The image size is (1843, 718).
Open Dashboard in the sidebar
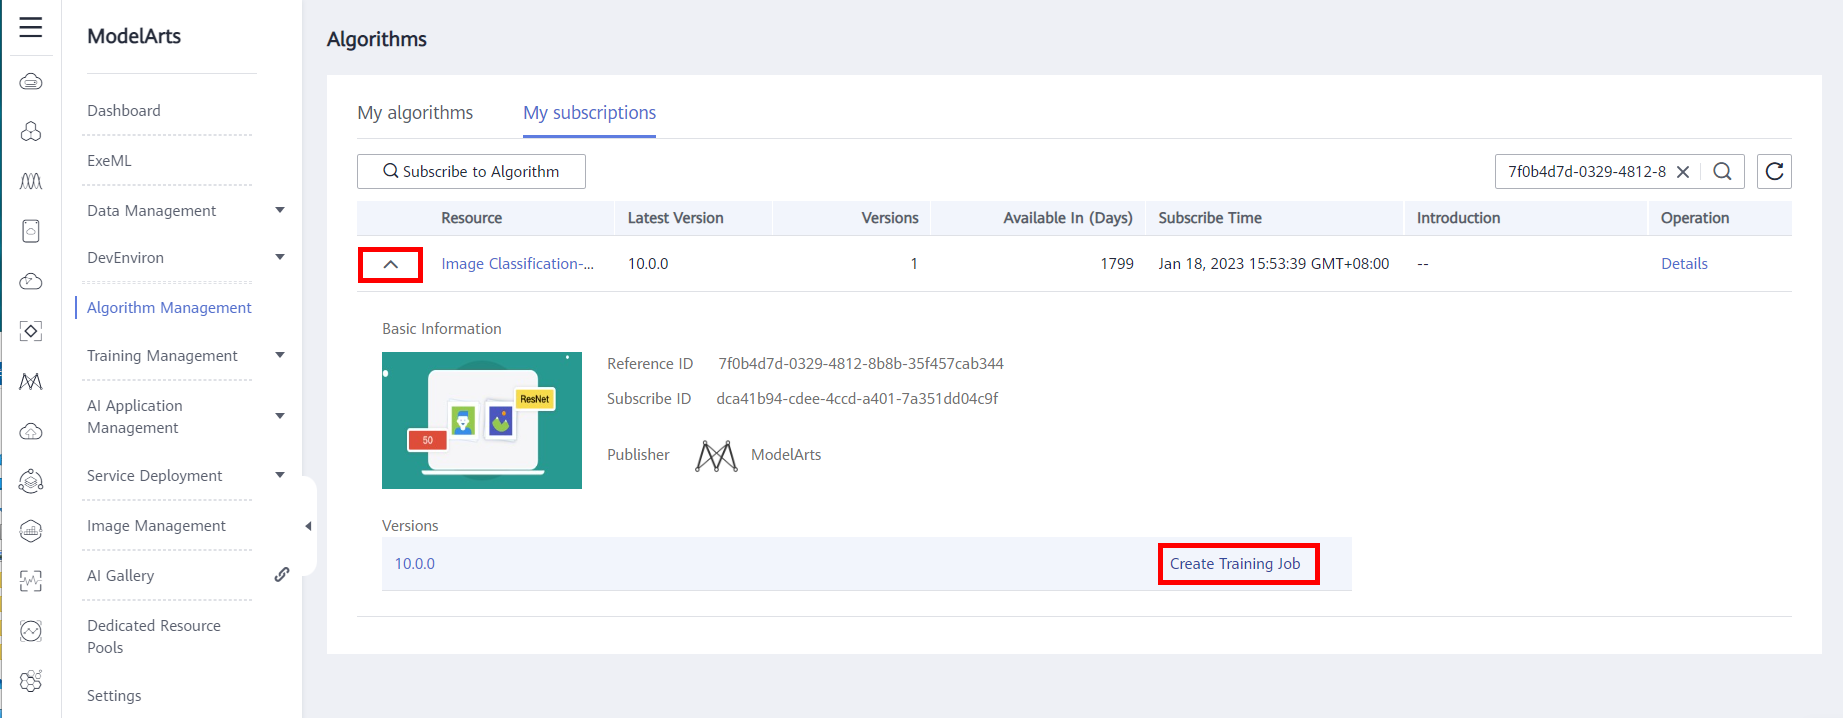pyautogui.click(x=124, y=111)
